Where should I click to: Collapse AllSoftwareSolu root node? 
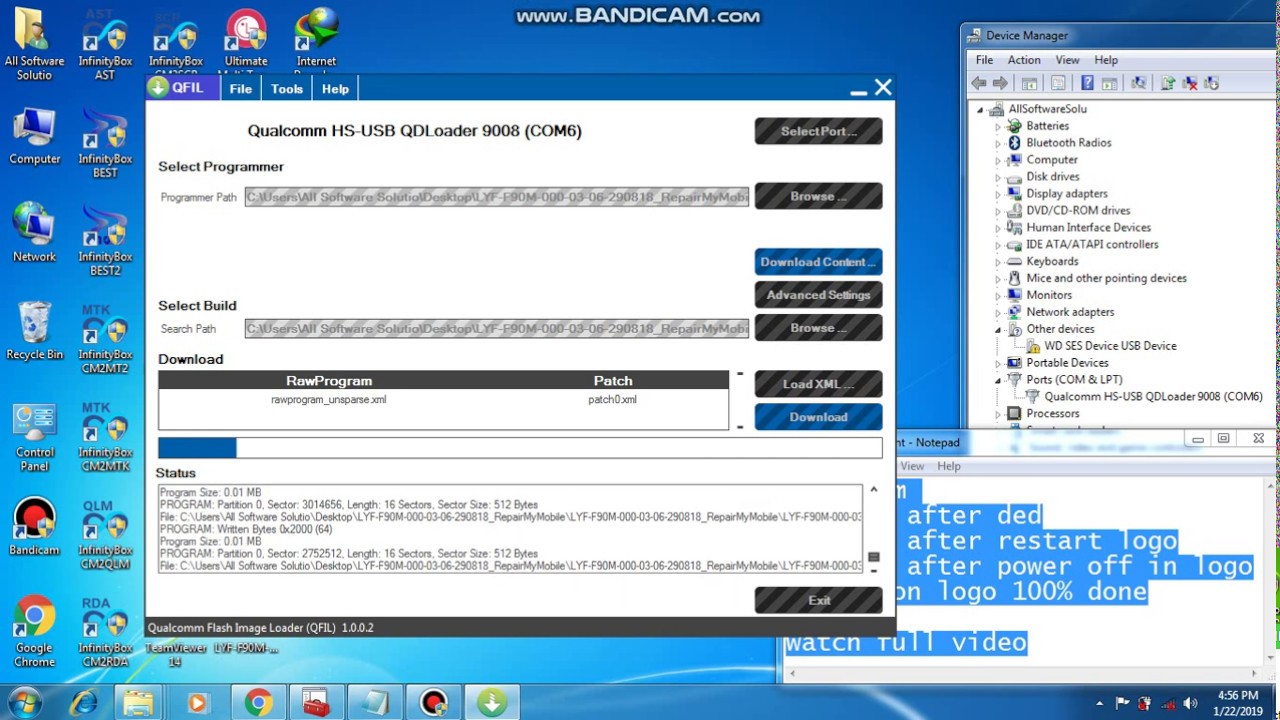[x=980, y=109]
